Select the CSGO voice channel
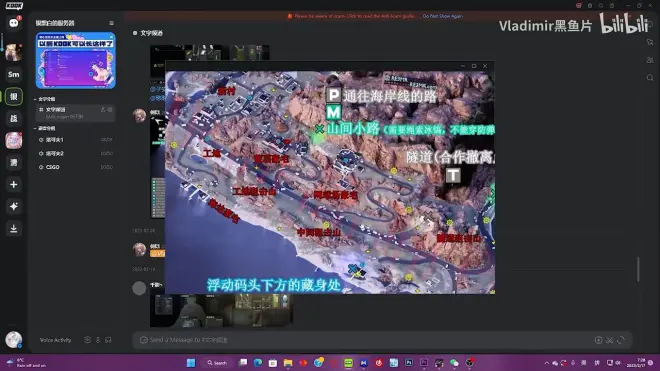Image resolution: width=660 pixels, height=371 pixels. coord(75,167)
